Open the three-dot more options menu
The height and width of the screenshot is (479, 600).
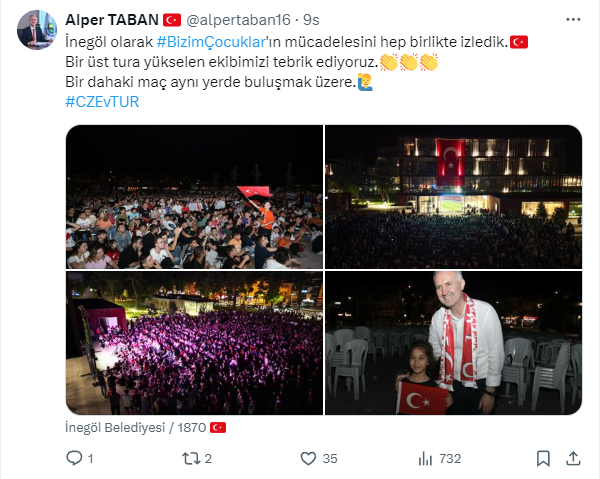pyautogui.click(x=573, y=20)
